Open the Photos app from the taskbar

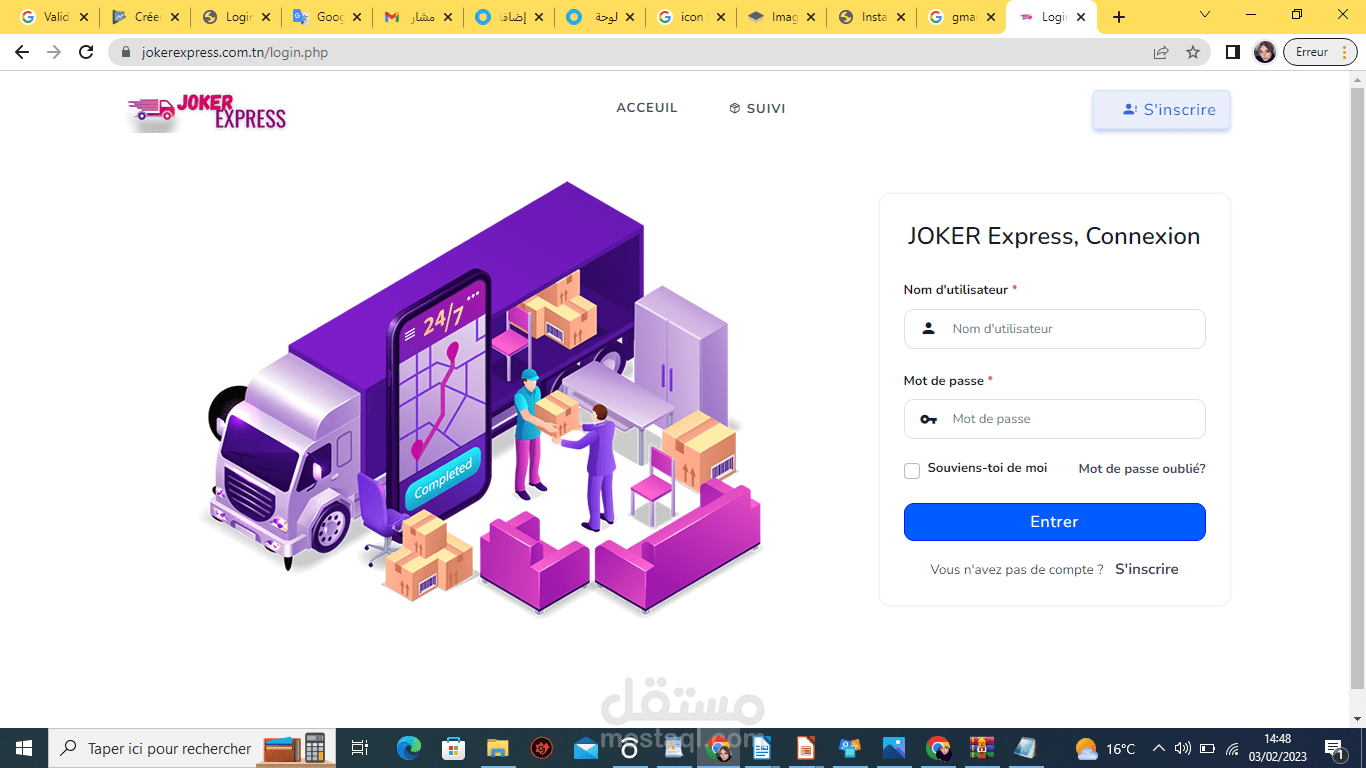click(894, 748)
